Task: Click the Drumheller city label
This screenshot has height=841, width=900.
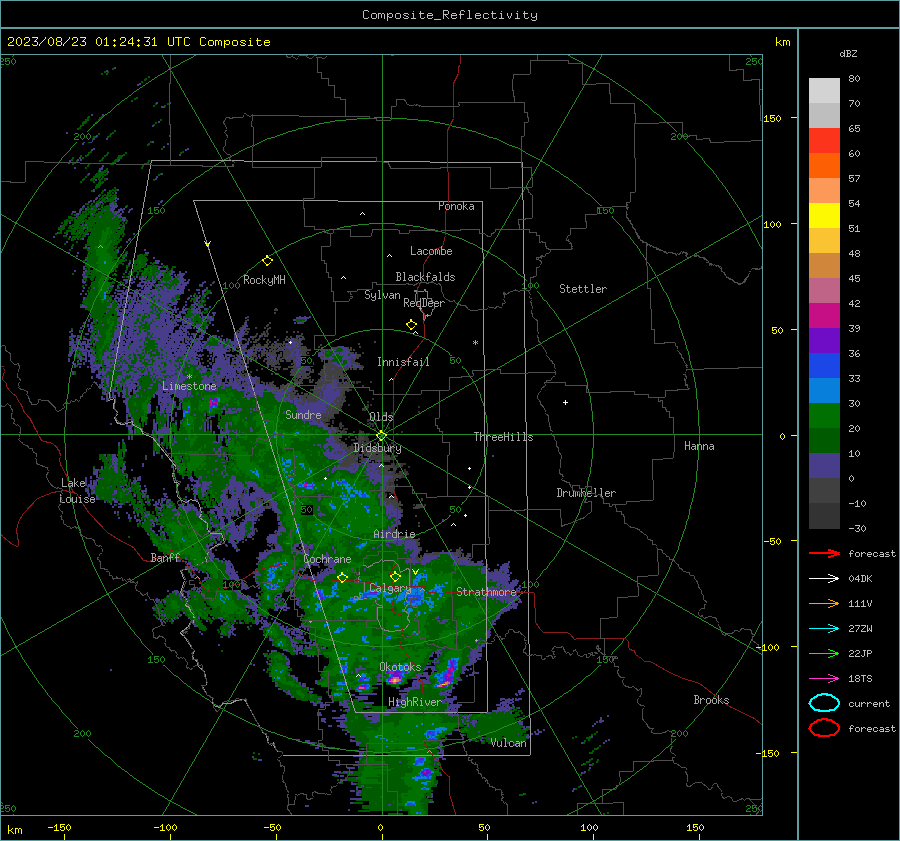Action: pyautogui.click(x=586, y=493)
